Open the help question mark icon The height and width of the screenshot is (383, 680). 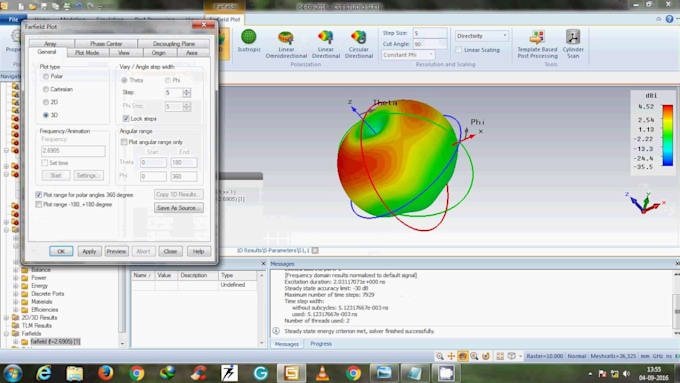pyautogui.click(x=670, y=19)
